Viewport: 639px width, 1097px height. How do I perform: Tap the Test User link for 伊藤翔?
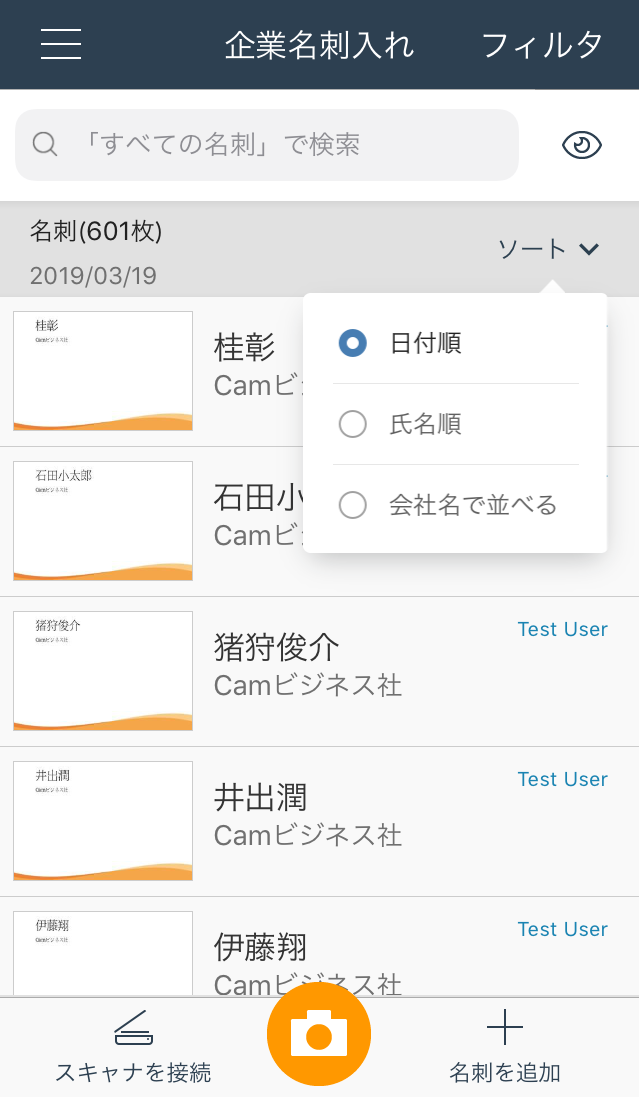[x=562, y=929]
